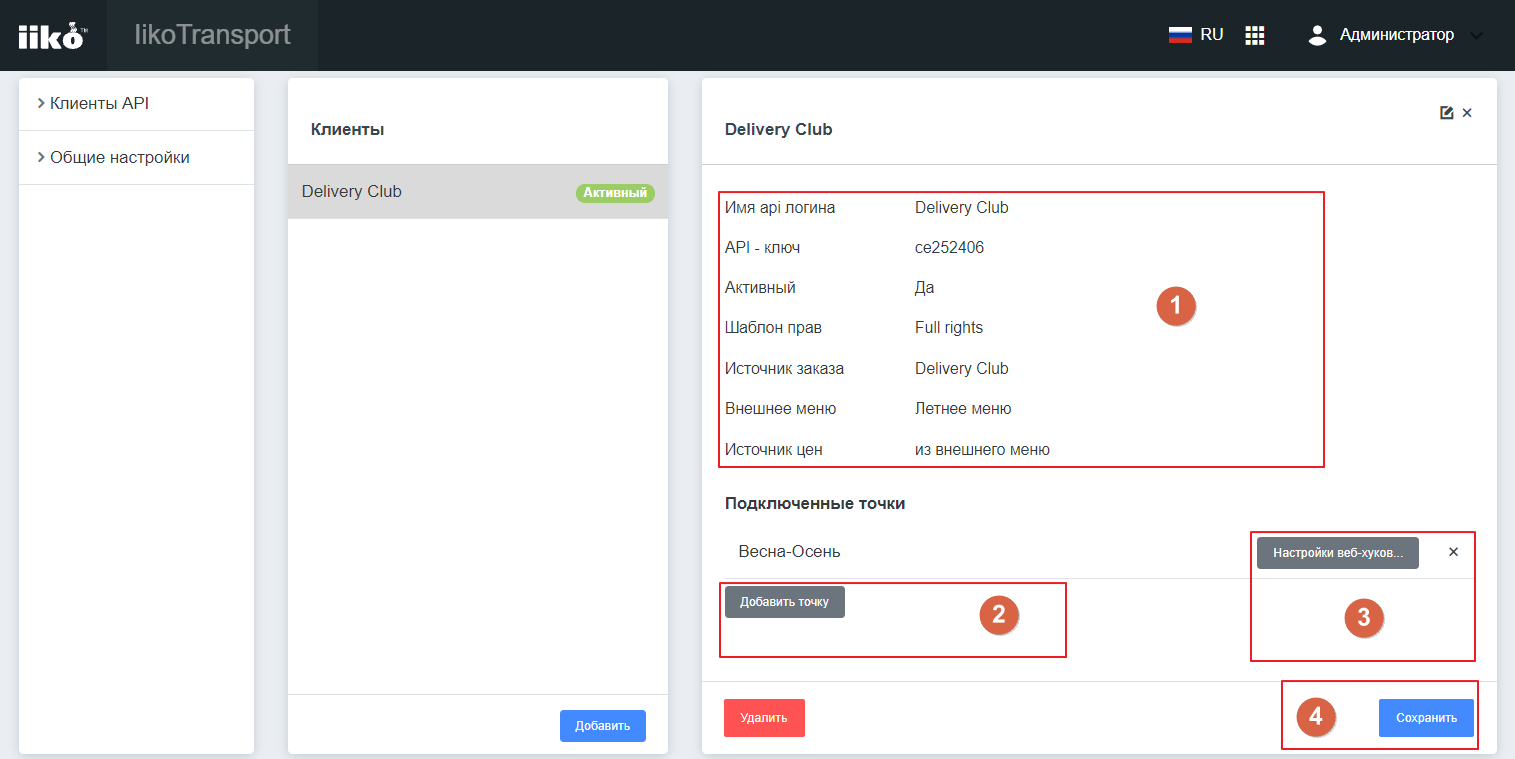Image resolution: width=1515 pixels, height=759 pixels.
Task: Click the Имя api логина label
Action: [x=780, y=207]
